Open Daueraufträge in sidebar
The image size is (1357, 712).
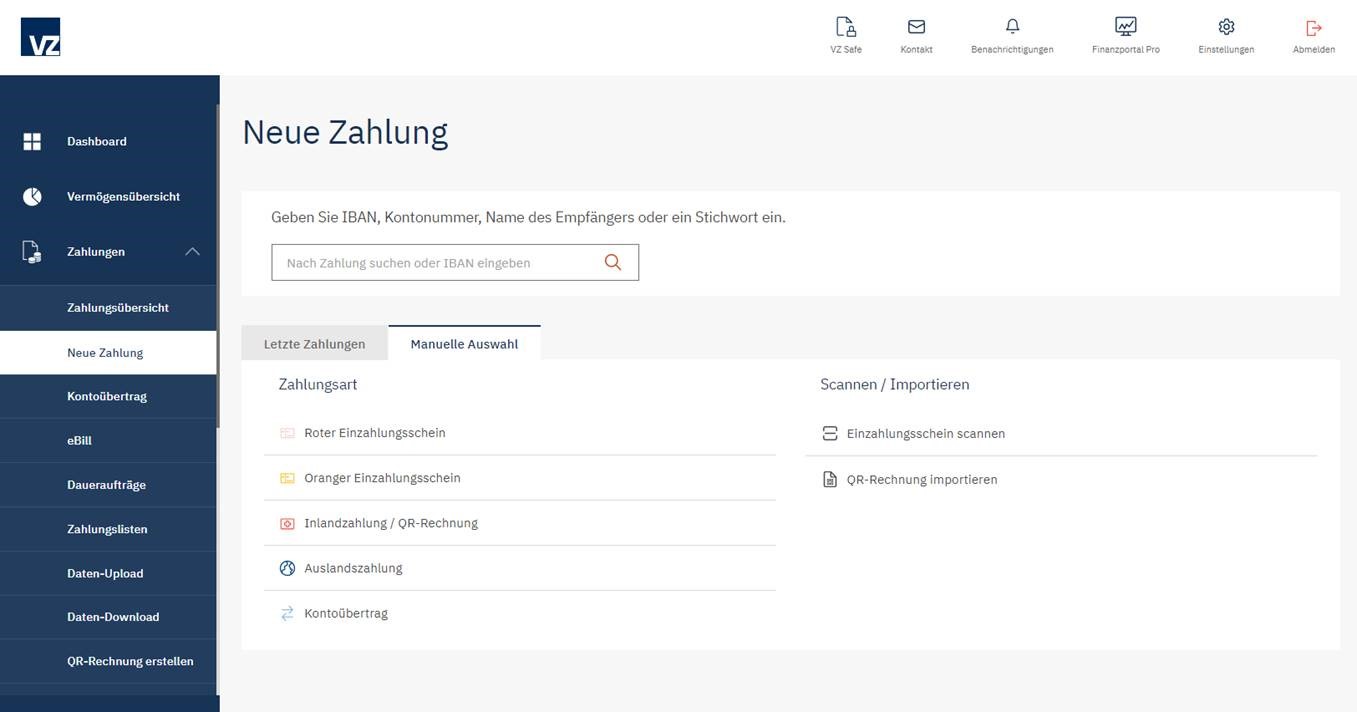click(x=108, y=485)
